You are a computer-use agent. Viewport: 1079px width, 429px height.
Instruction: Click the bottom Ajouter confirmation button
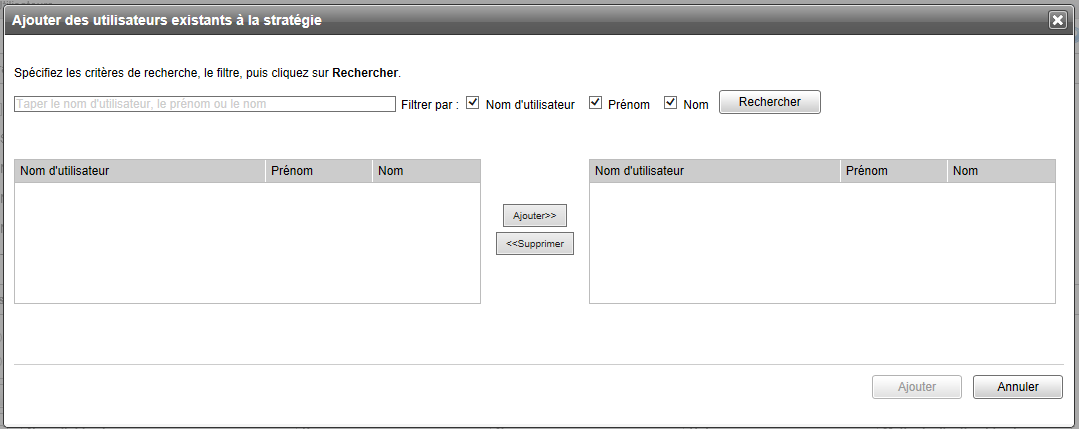[x=917, y=387]
